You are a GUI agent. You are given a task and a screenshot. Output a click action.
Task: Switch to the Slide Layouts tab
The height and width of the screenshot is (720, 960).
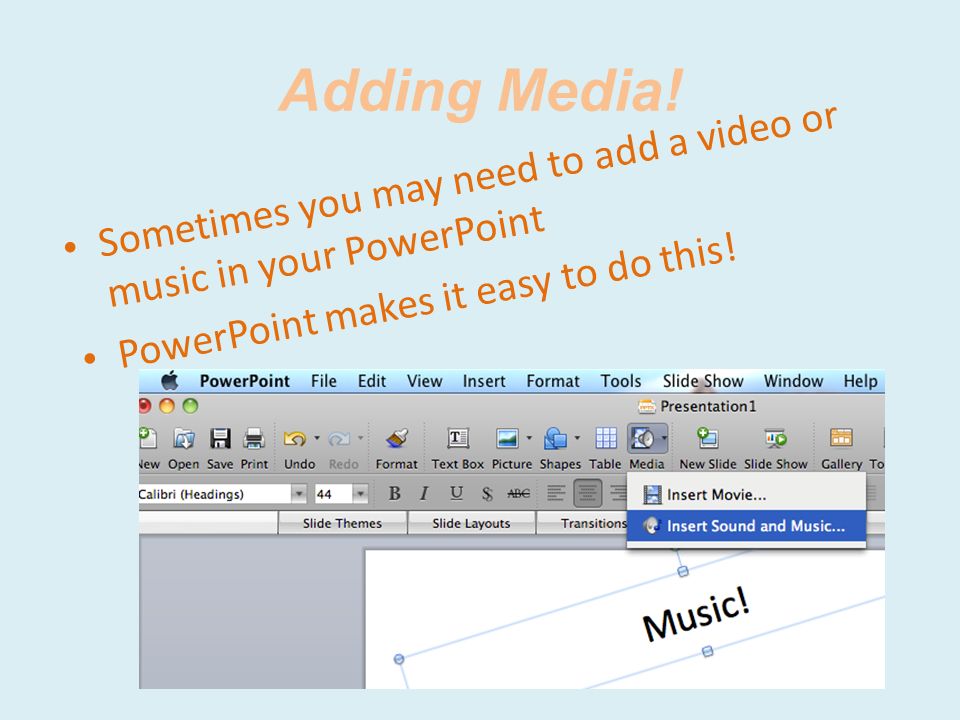click(x=471, y=523)
